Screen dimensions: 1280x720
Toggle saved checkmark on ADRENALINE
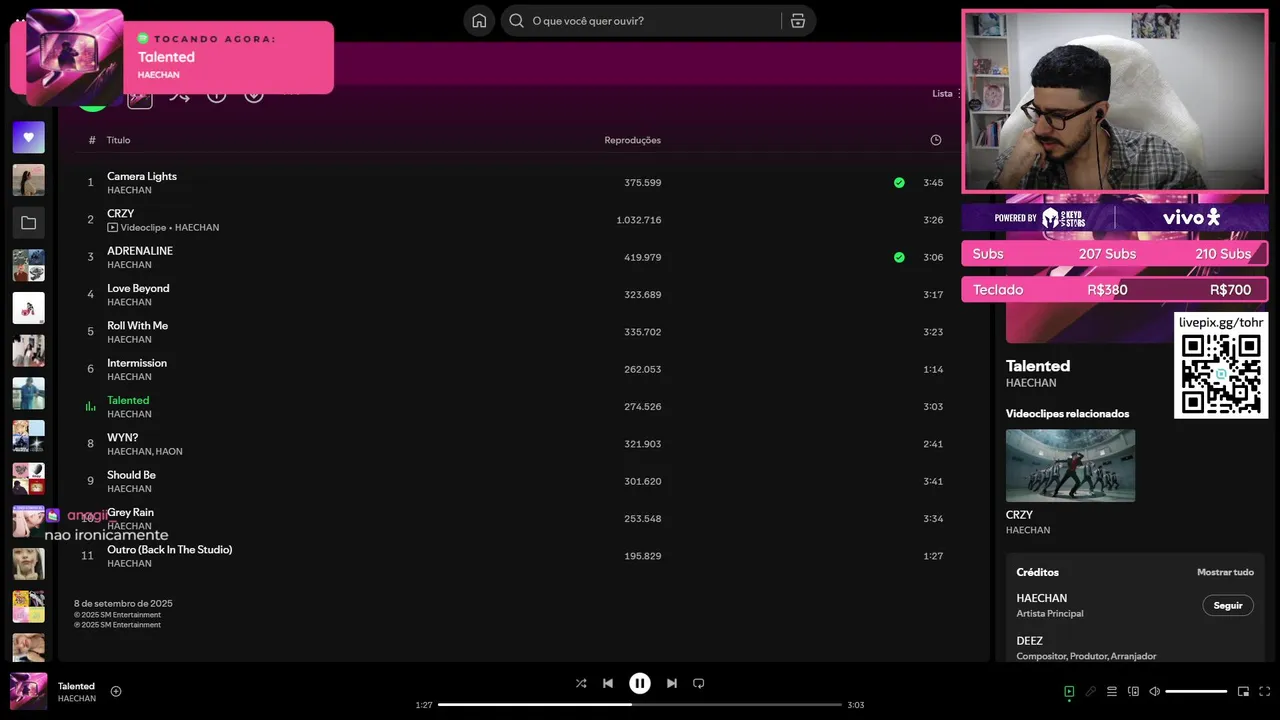click(899, 257)
